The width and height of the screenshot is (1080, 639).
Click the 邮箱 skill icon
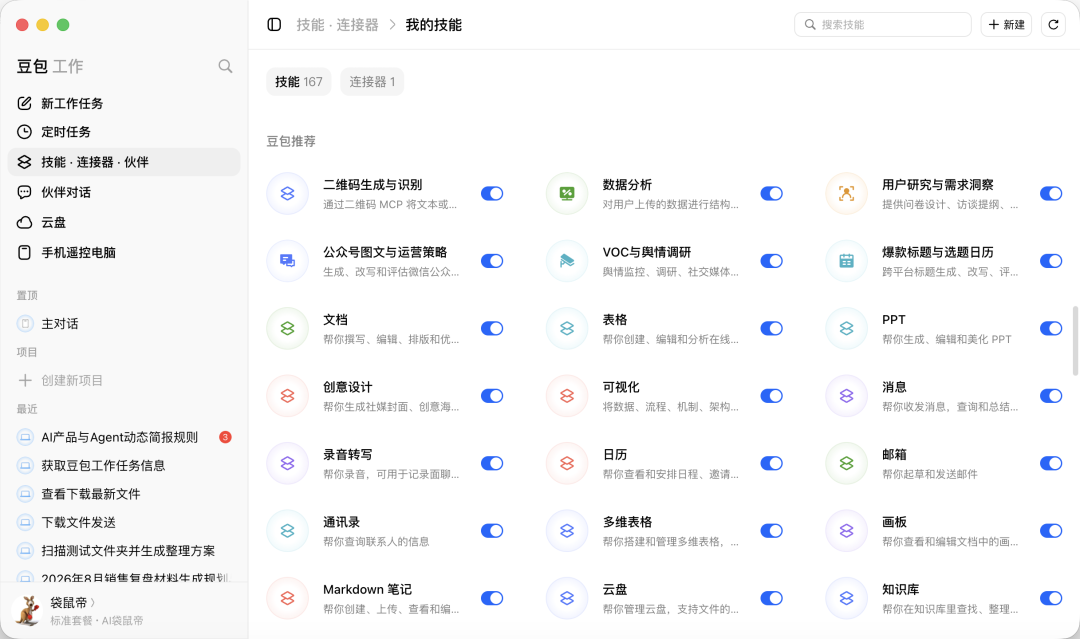[847, 463]
